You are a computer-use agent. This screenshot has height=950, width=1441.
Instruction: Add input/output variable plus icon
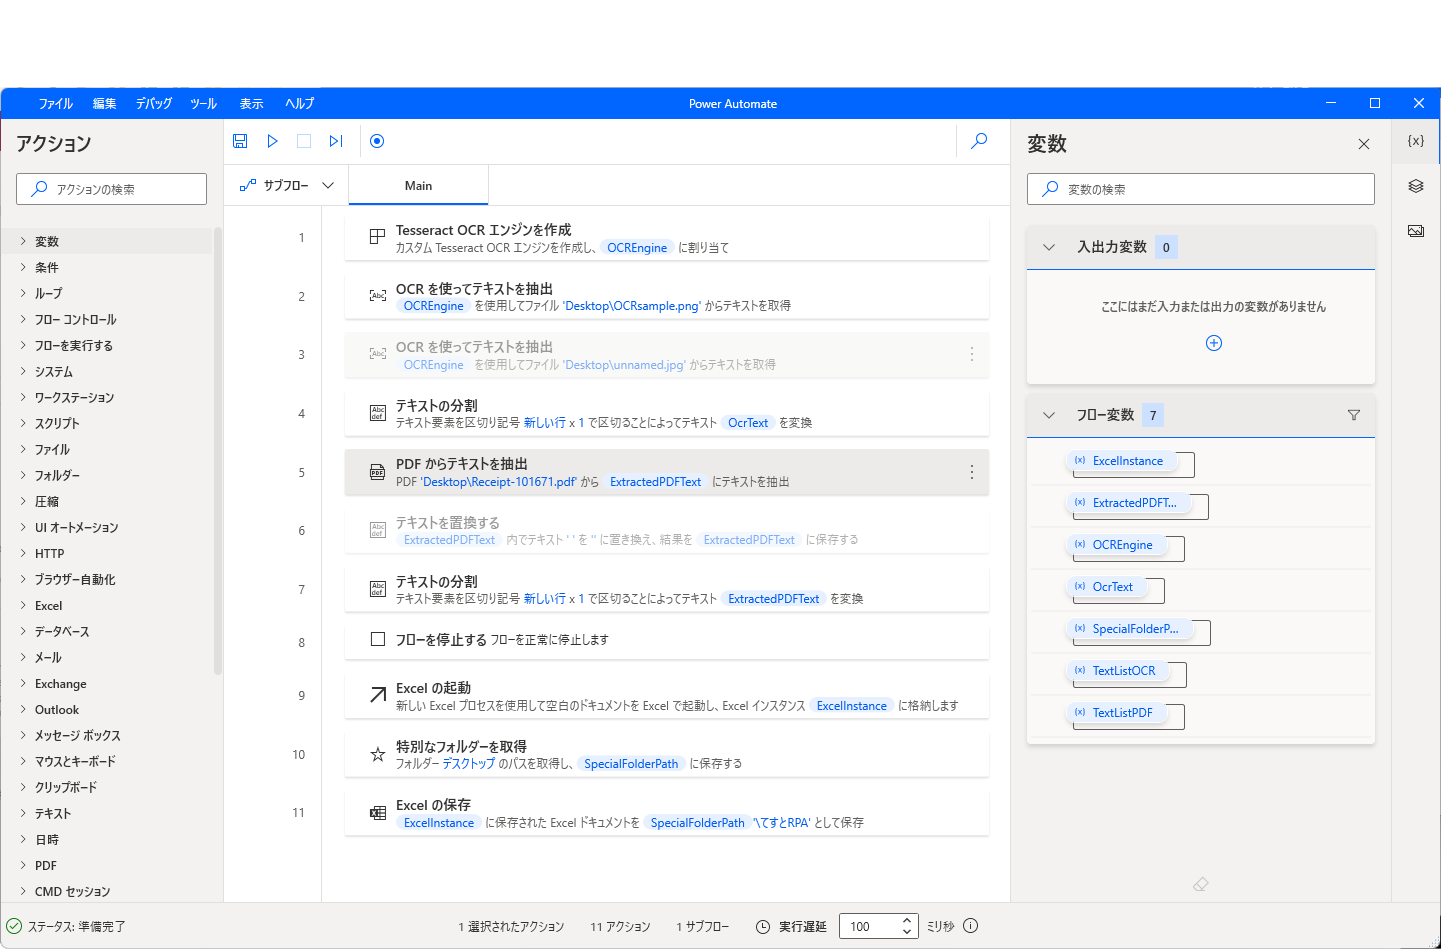[x=1214, y=343]
